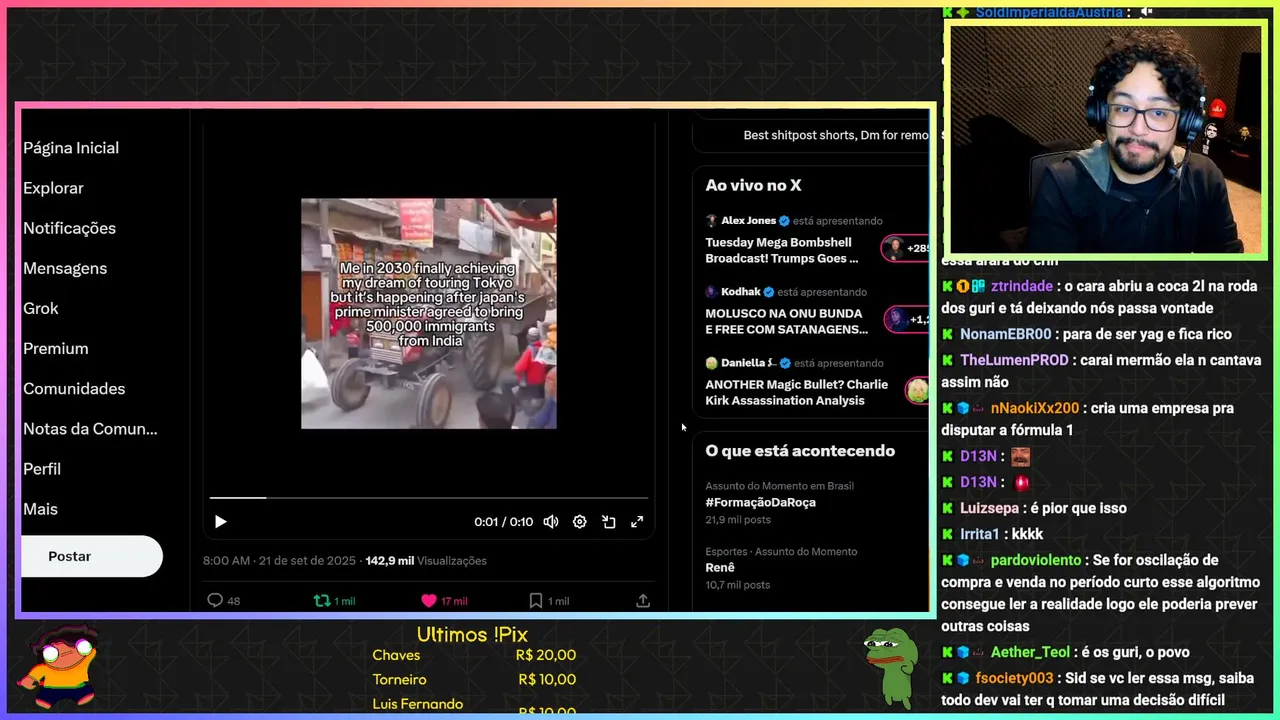Click Alex Jones listener avatars badge
The width and height of the screenshot is (1280, 720).
[x=906, y=248]
